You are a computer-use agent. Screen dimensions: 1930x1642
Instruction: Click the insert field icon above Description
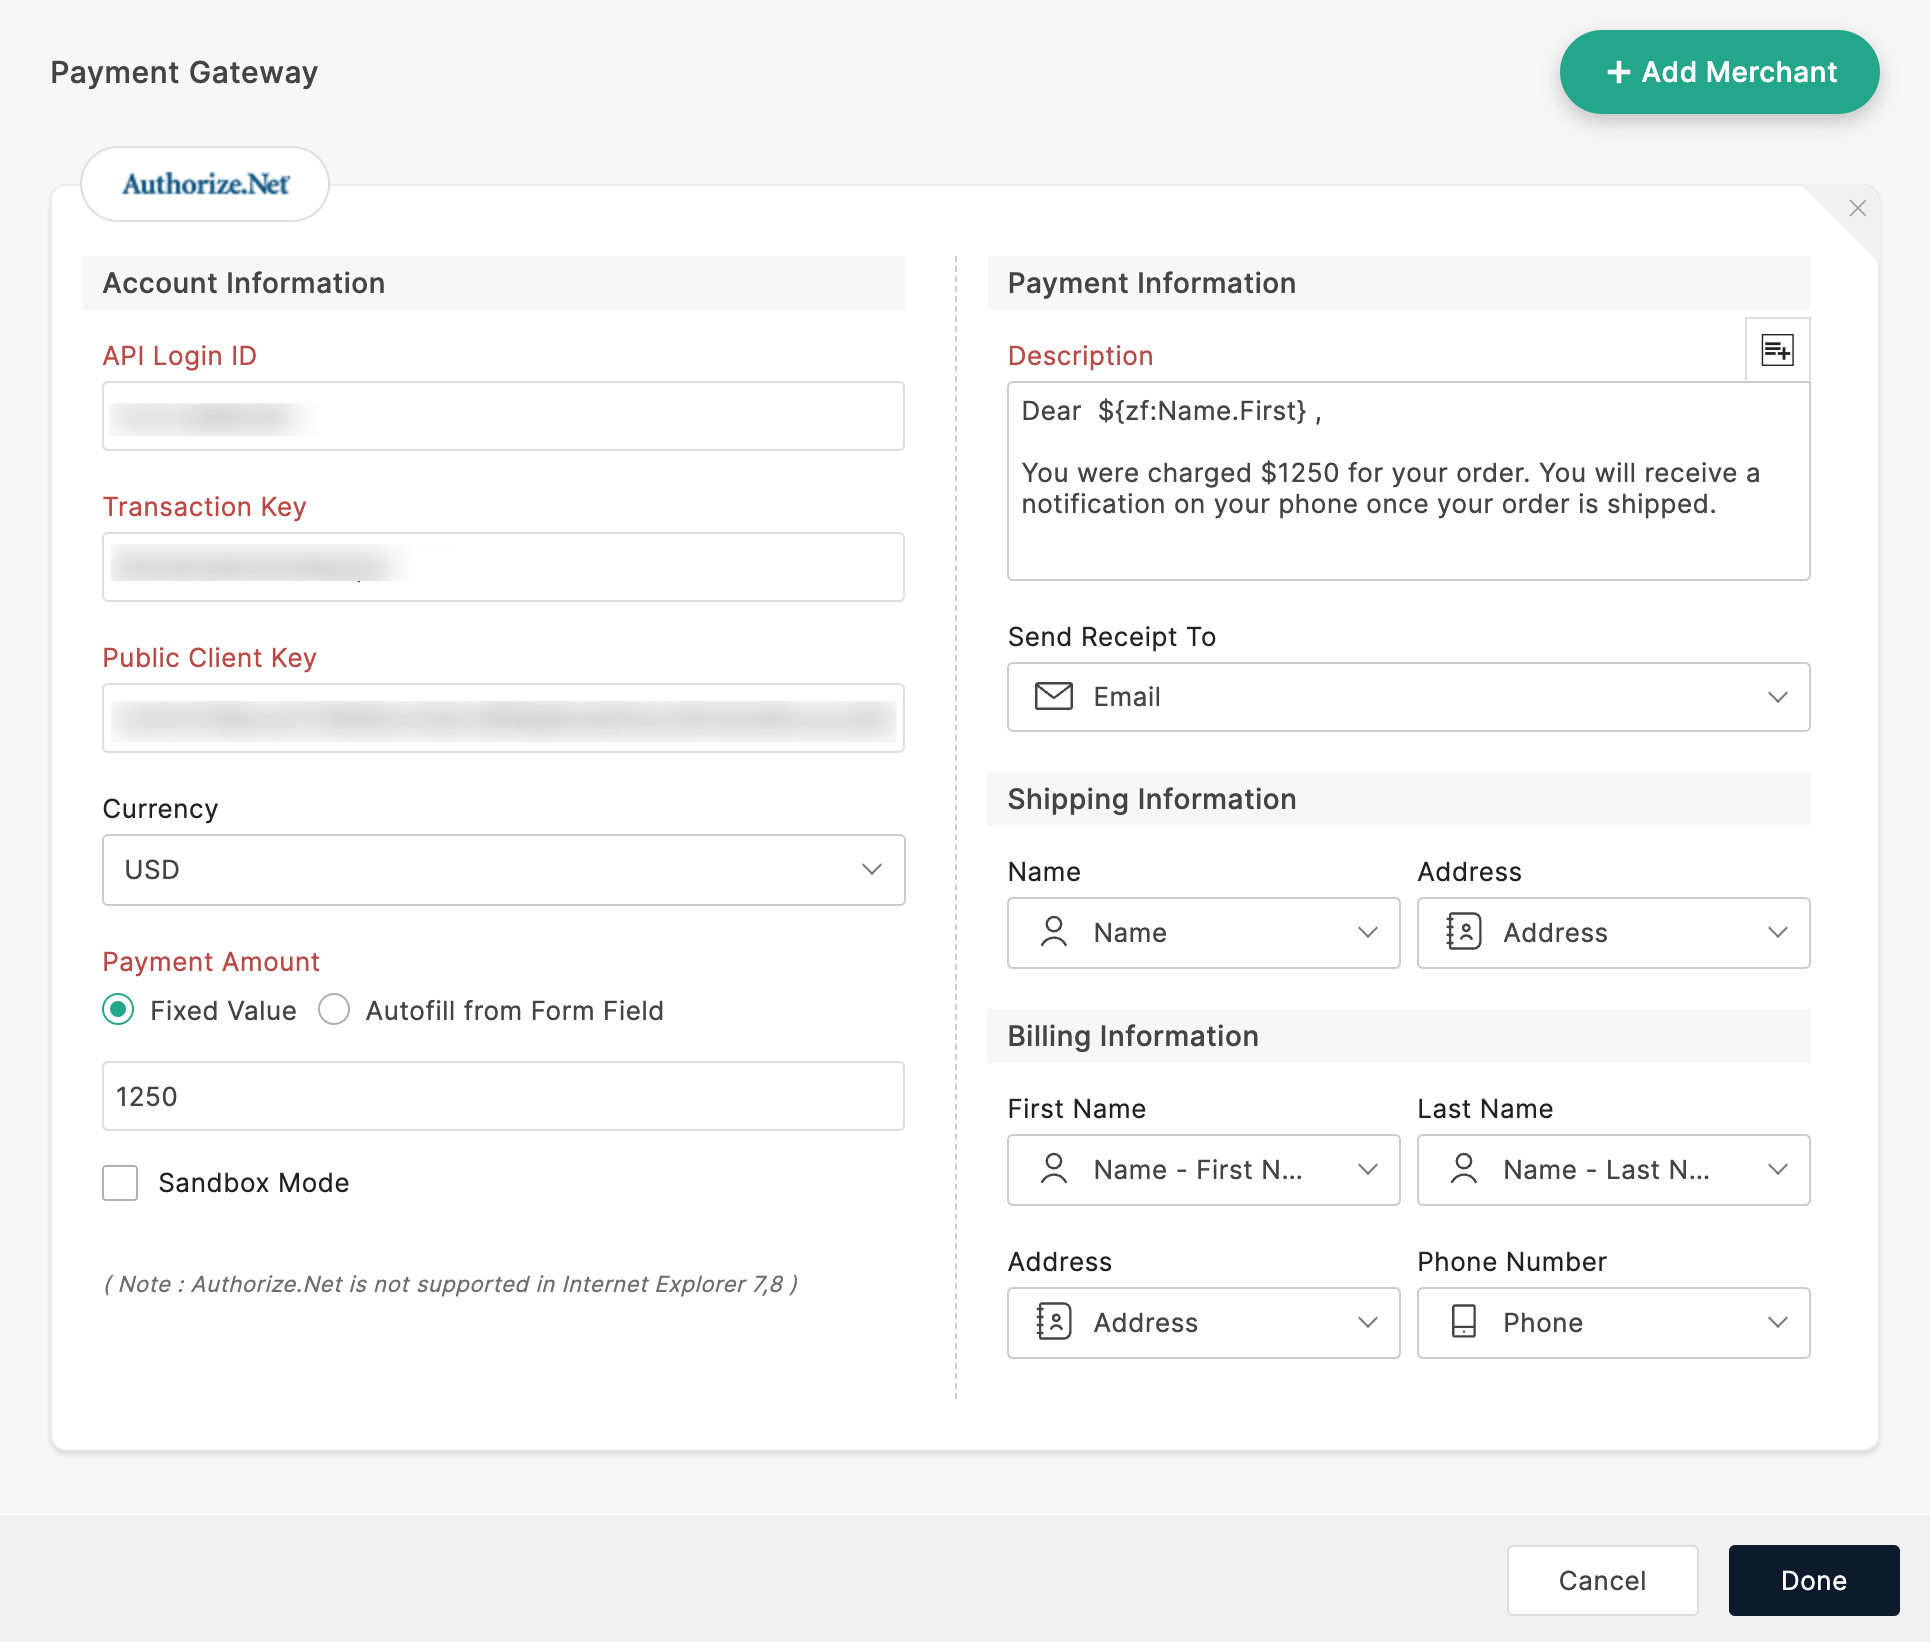point(1777,350)
